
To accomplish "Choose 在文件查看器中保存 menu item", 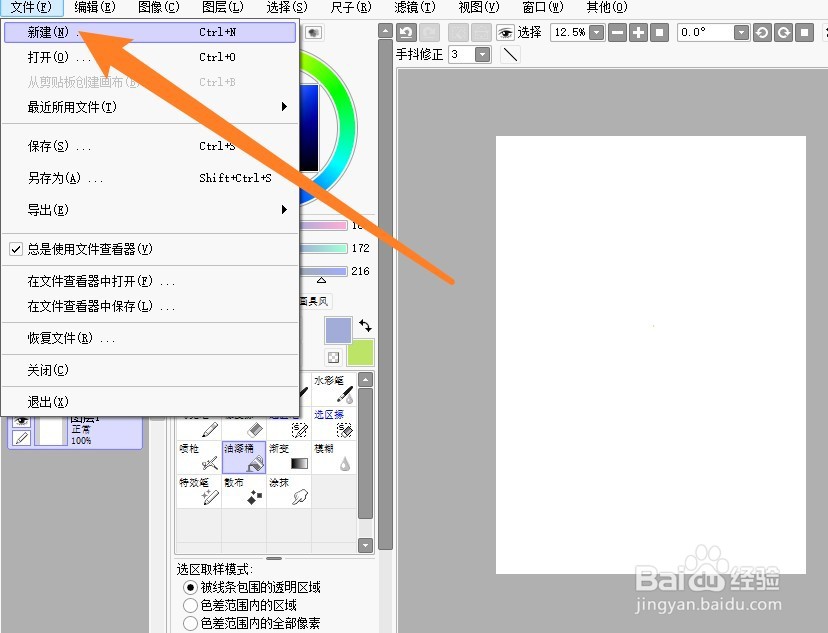I will 150,306.
